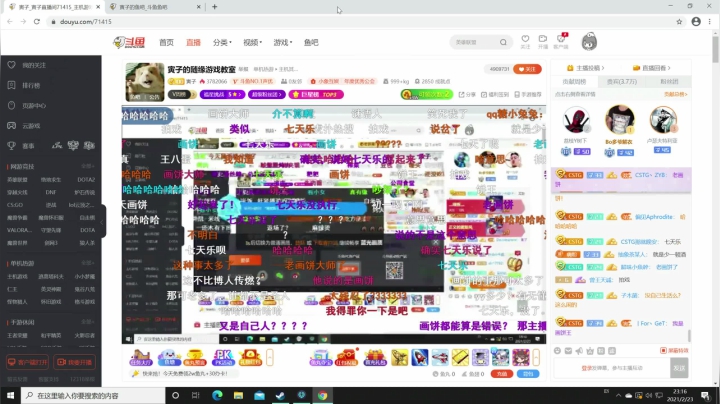
Task: Click the blue 背包 backpack button
Action: 528,374
